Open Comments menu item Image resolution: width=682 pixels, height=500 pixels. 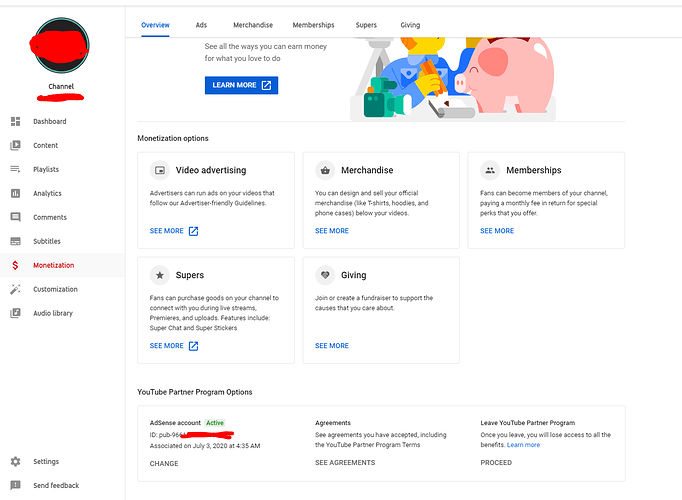50,217
